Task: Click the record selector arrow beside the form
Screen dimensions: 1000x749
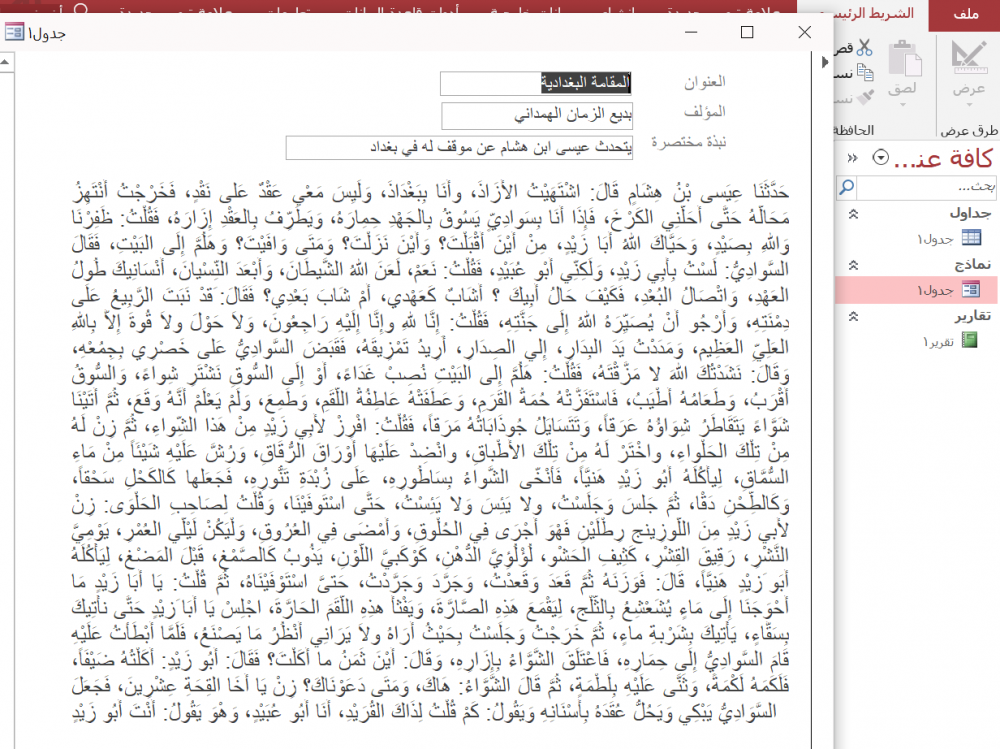Action: pyautogui.click(x=825, y=62)
